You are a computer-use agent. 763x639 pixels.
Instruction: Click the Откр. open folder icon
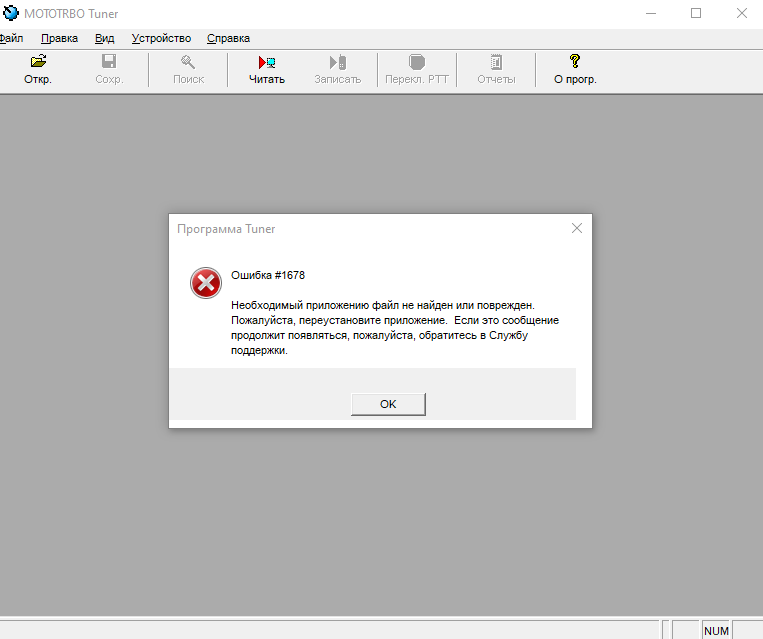pyautogui.click(x=38, y=61)
